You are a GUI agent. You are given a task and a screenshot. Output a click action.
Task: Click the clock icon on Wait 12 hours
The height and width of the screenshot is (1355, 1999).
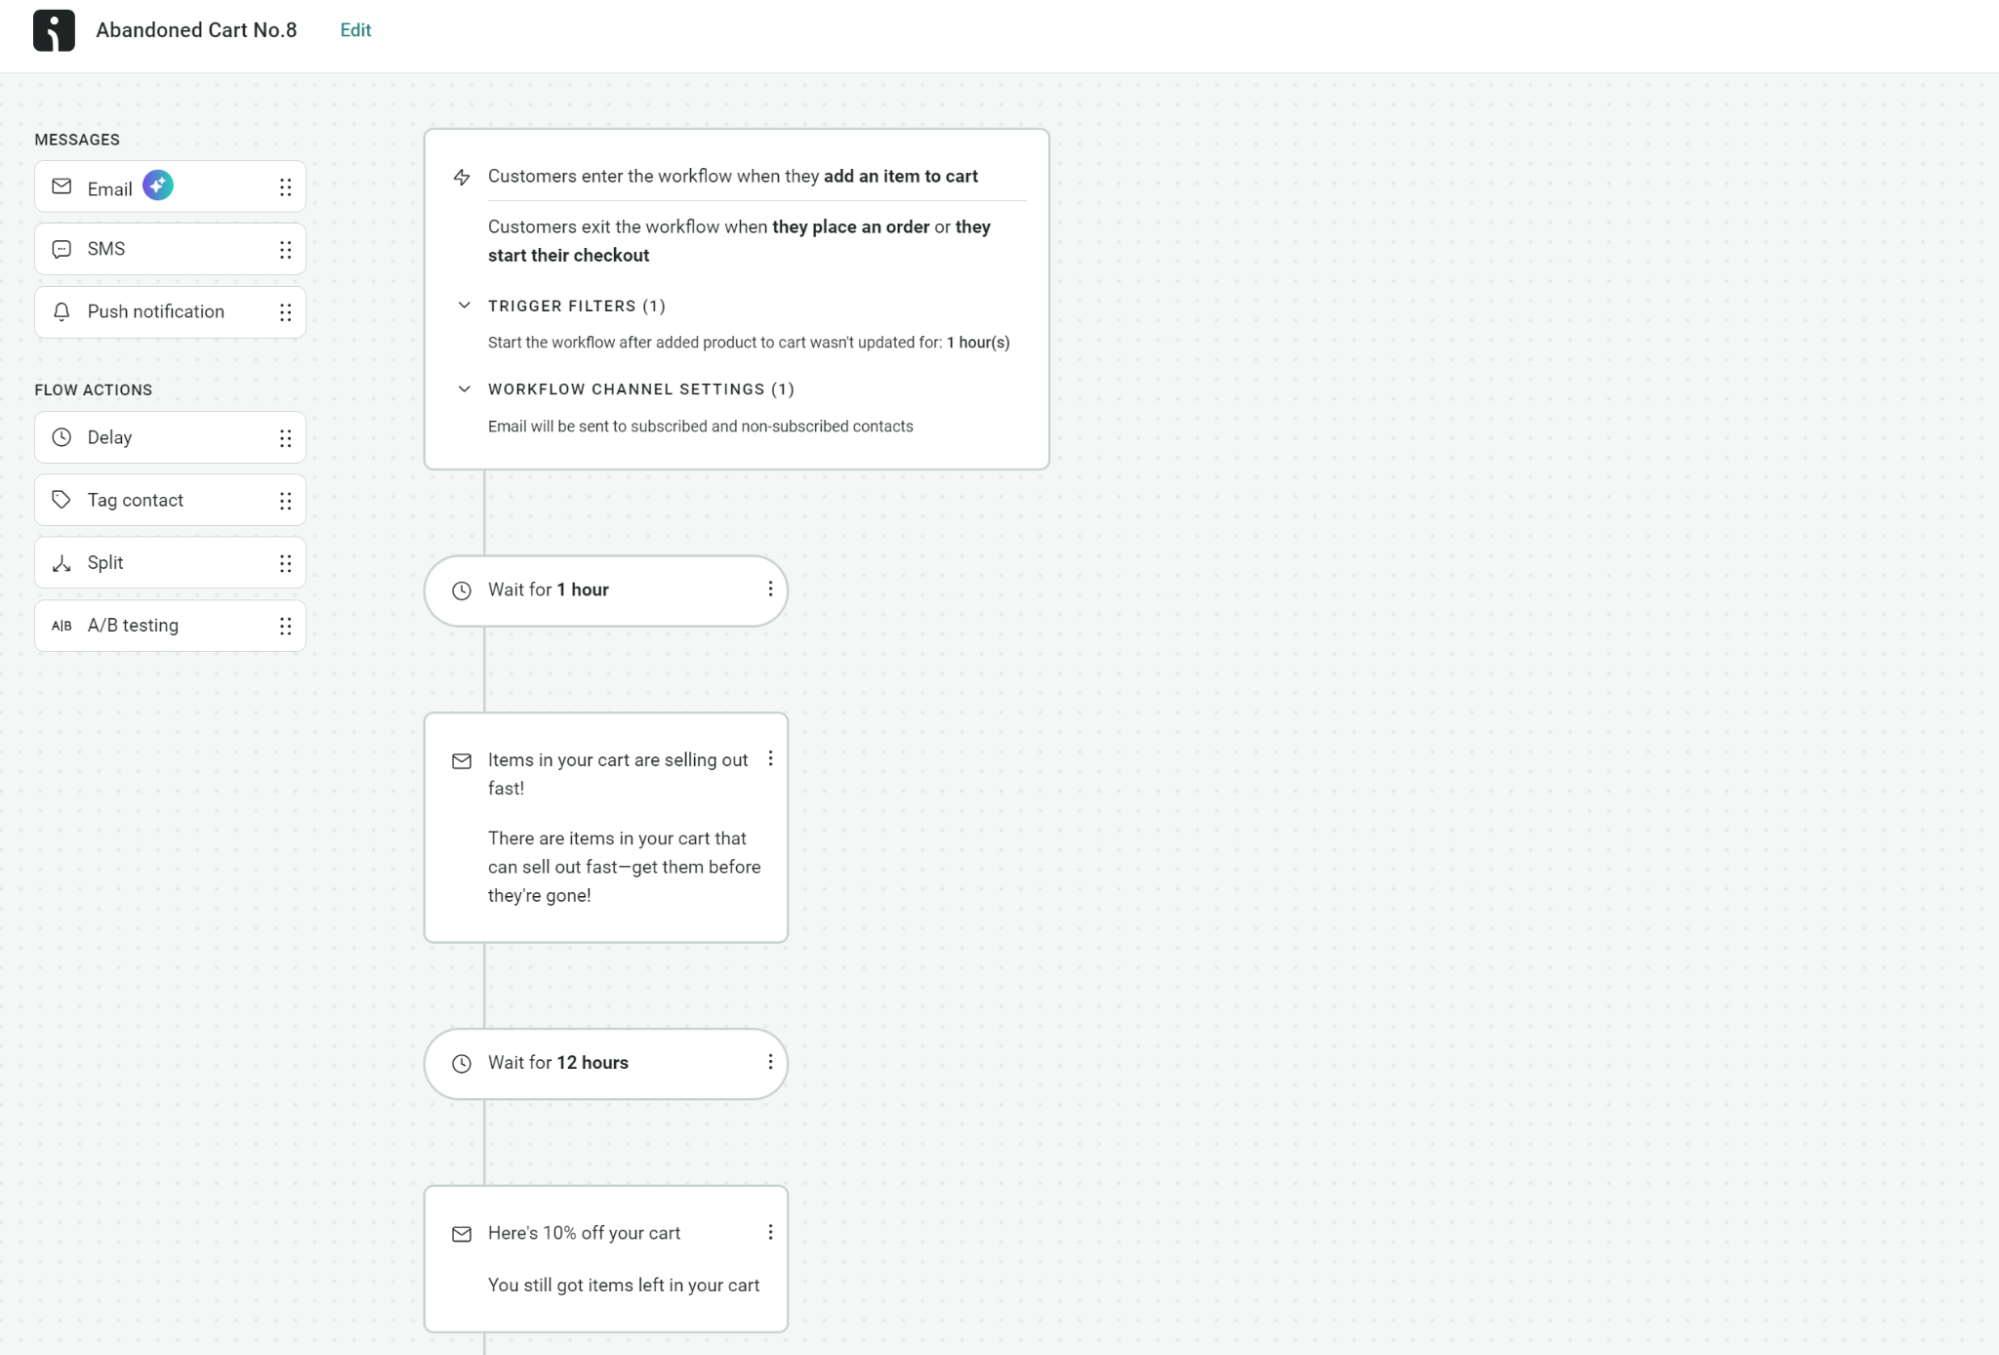pyautogui.click(x=462, y=1064)
